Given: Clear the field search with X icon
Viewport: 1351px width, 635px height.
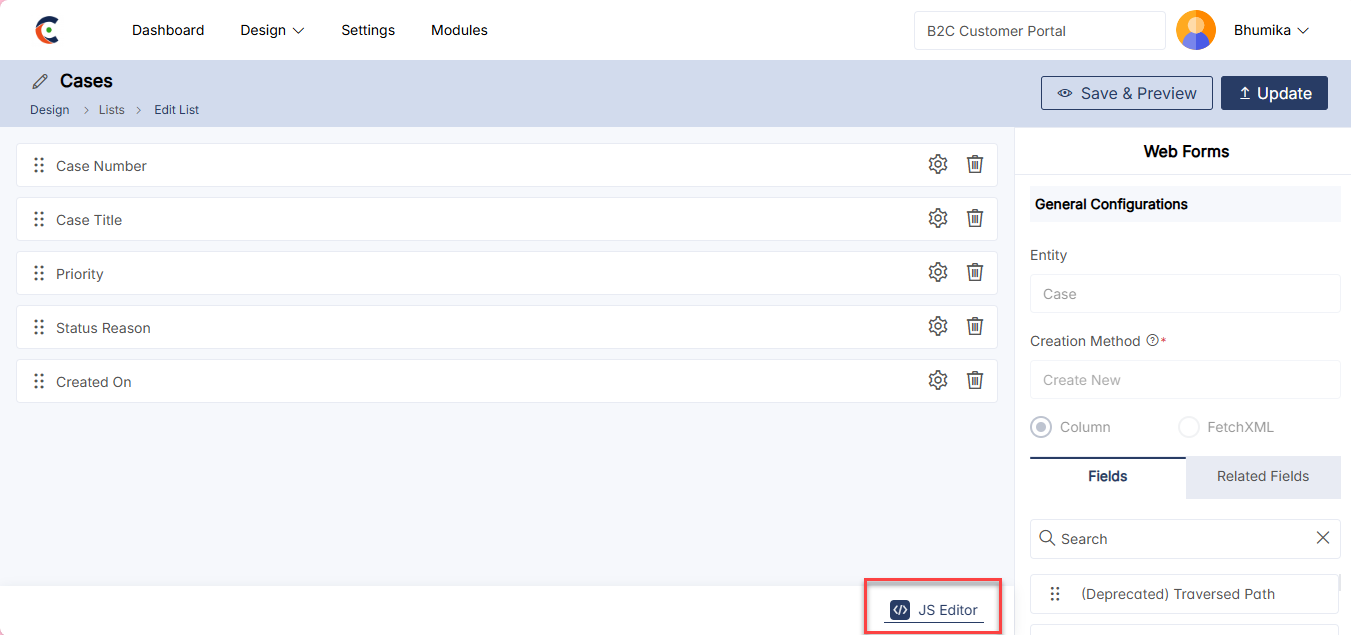Looking at the screenshot, I should tap(1322, 538).
